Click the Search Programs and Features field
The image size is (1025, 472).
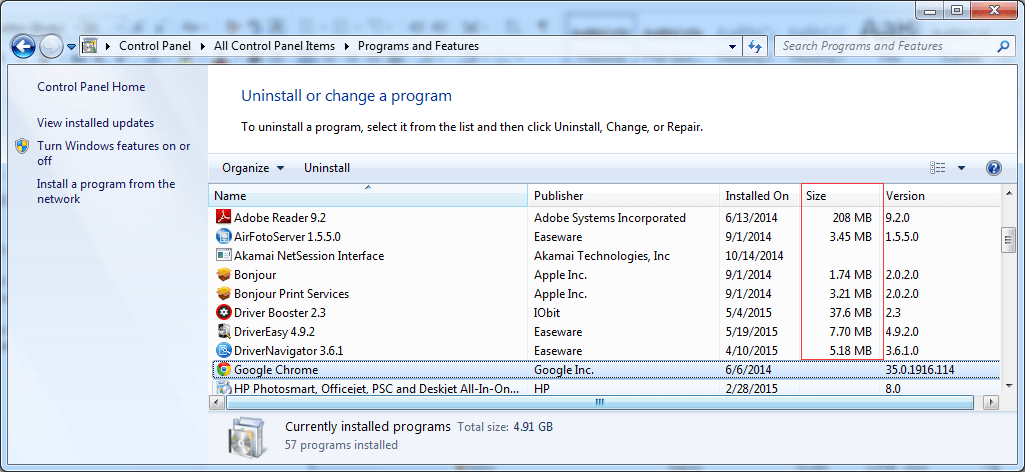(x=885, y=46)
